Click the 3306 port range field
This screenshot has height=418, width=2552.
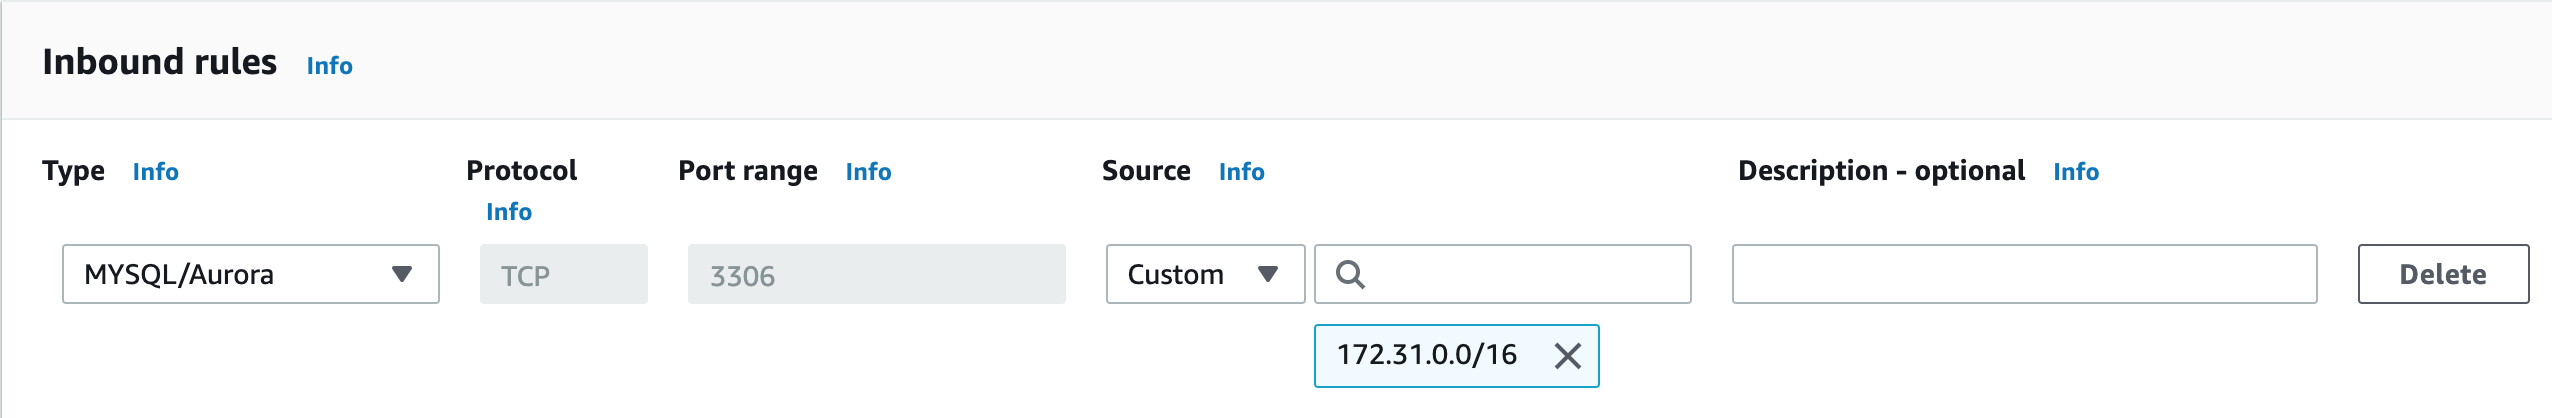[x=876, y=274]
